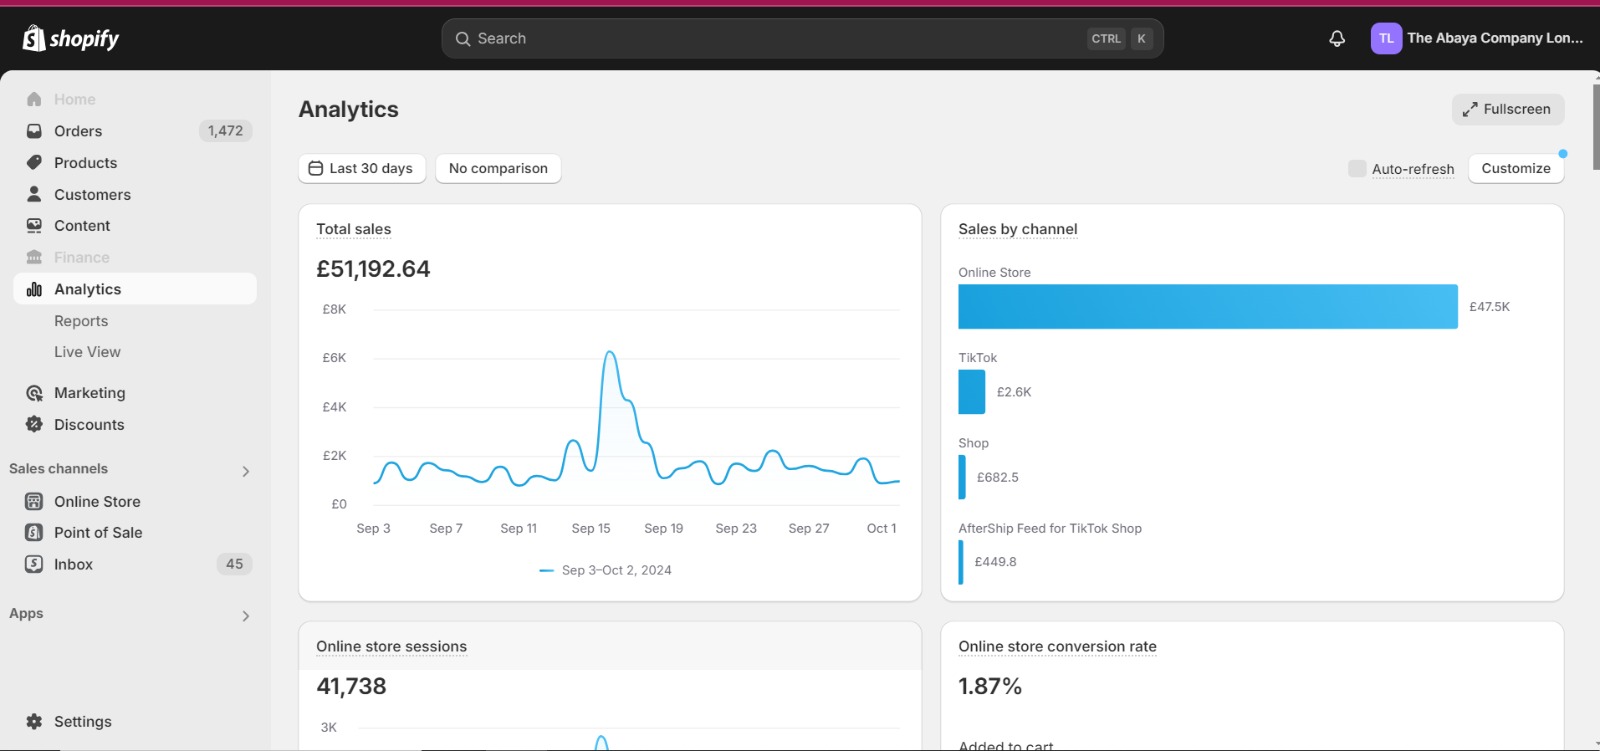Enable the Auto-refresh checkbox
1600x751 pixels.
(x=1357, y=168)
